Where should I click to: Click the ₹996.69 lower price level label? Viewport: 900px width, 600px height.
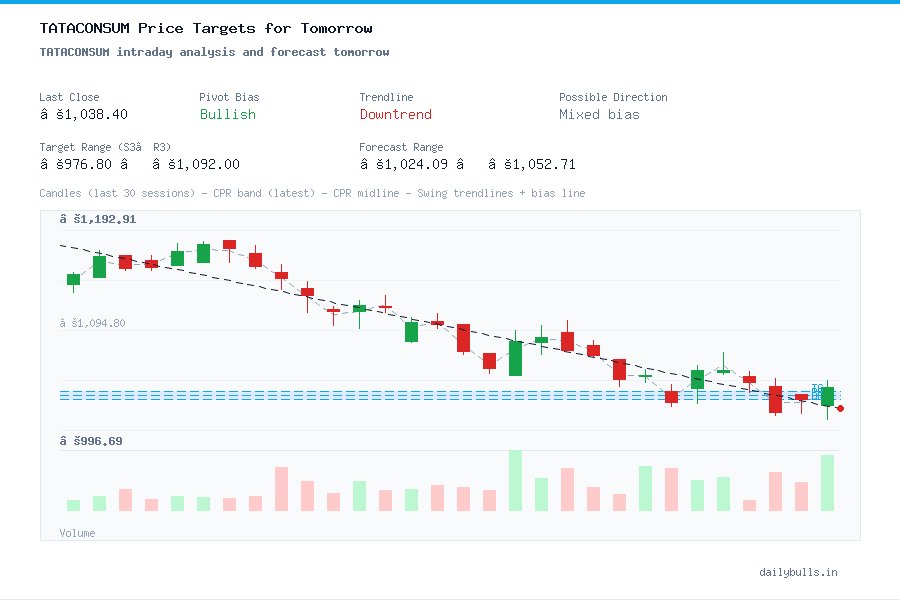click(x=92, y=440)
